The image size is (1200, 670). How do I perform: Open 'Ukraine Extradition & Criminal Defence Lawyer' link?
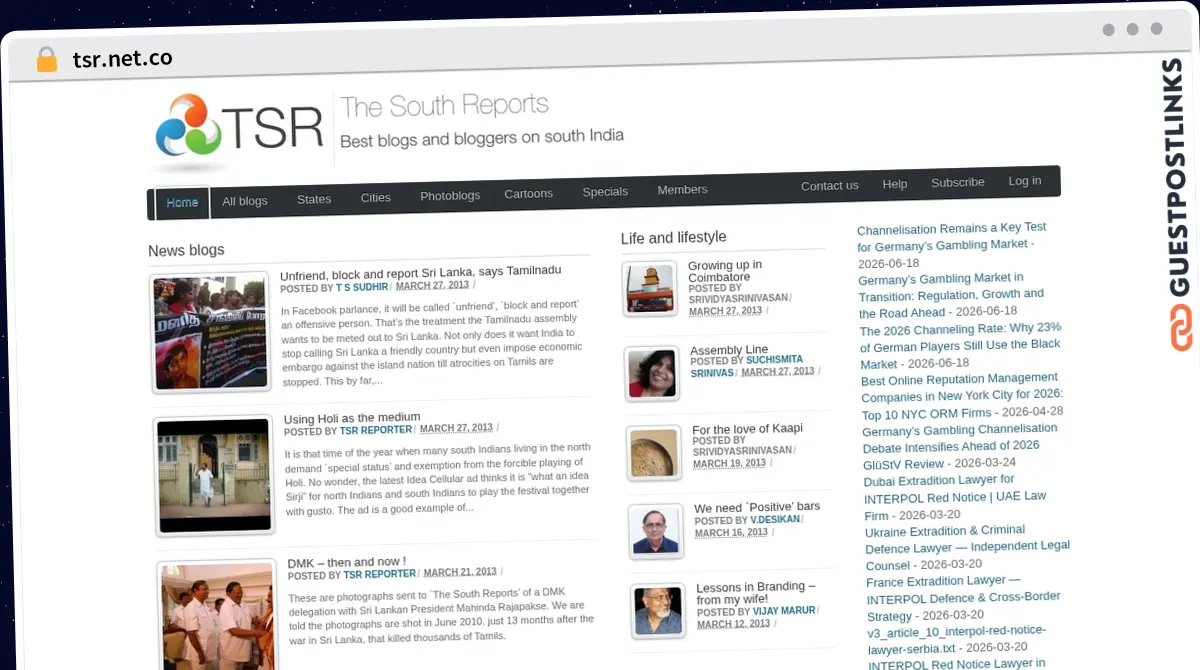[x=967, y=547]
